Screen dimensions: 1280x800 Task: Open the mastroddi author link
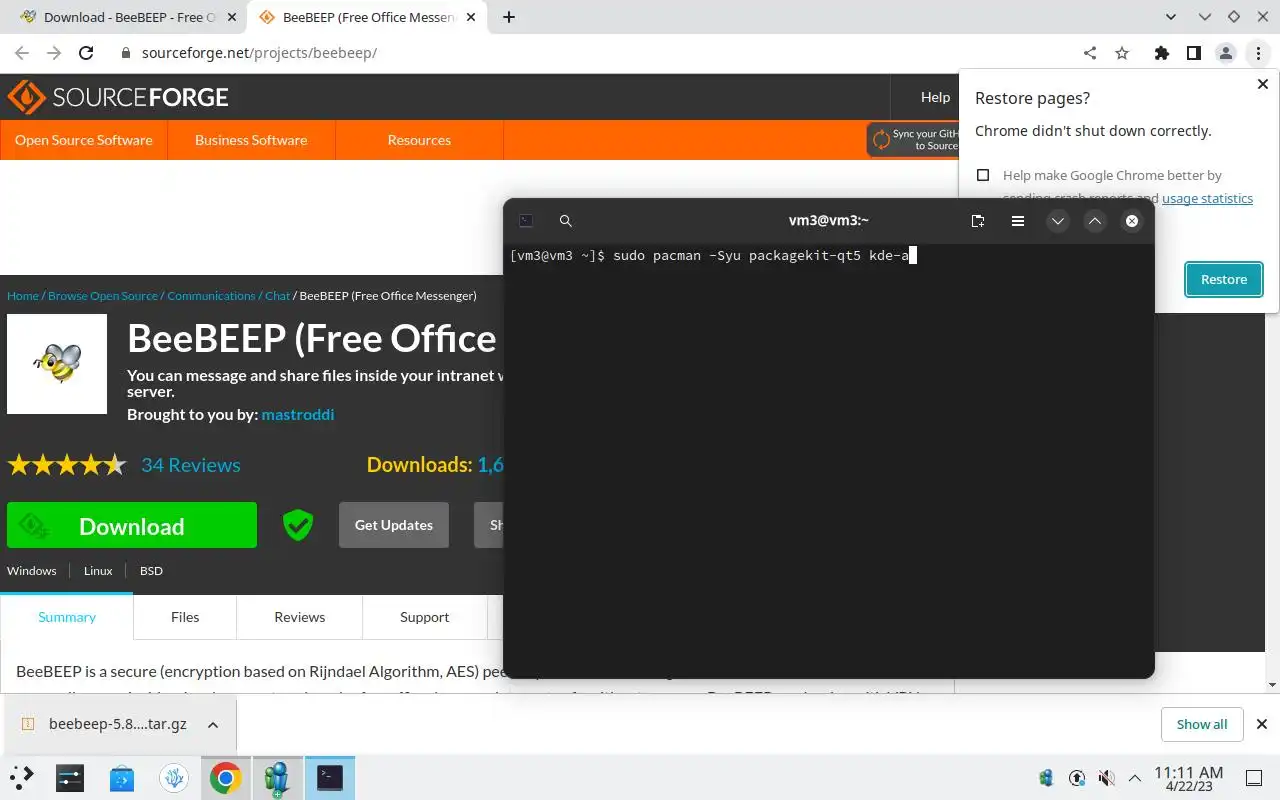298,414
